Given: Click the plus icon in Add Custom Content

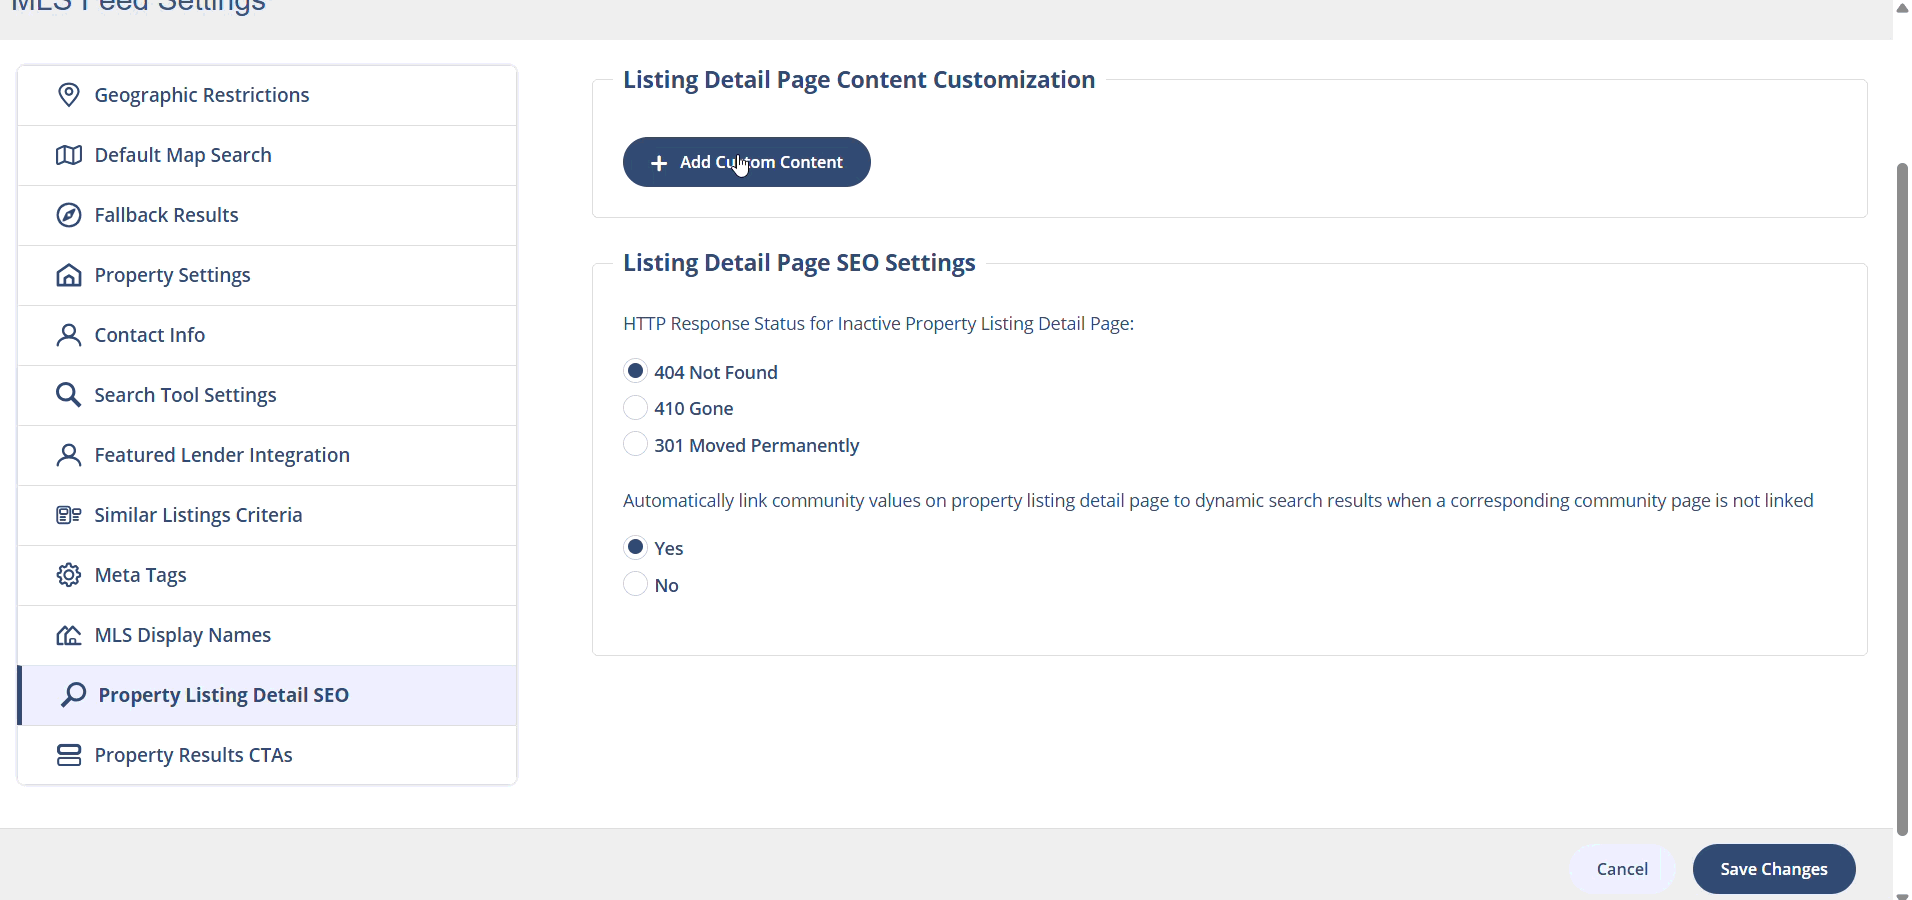Looking at the screenshot, I should (x=659, y=163).
